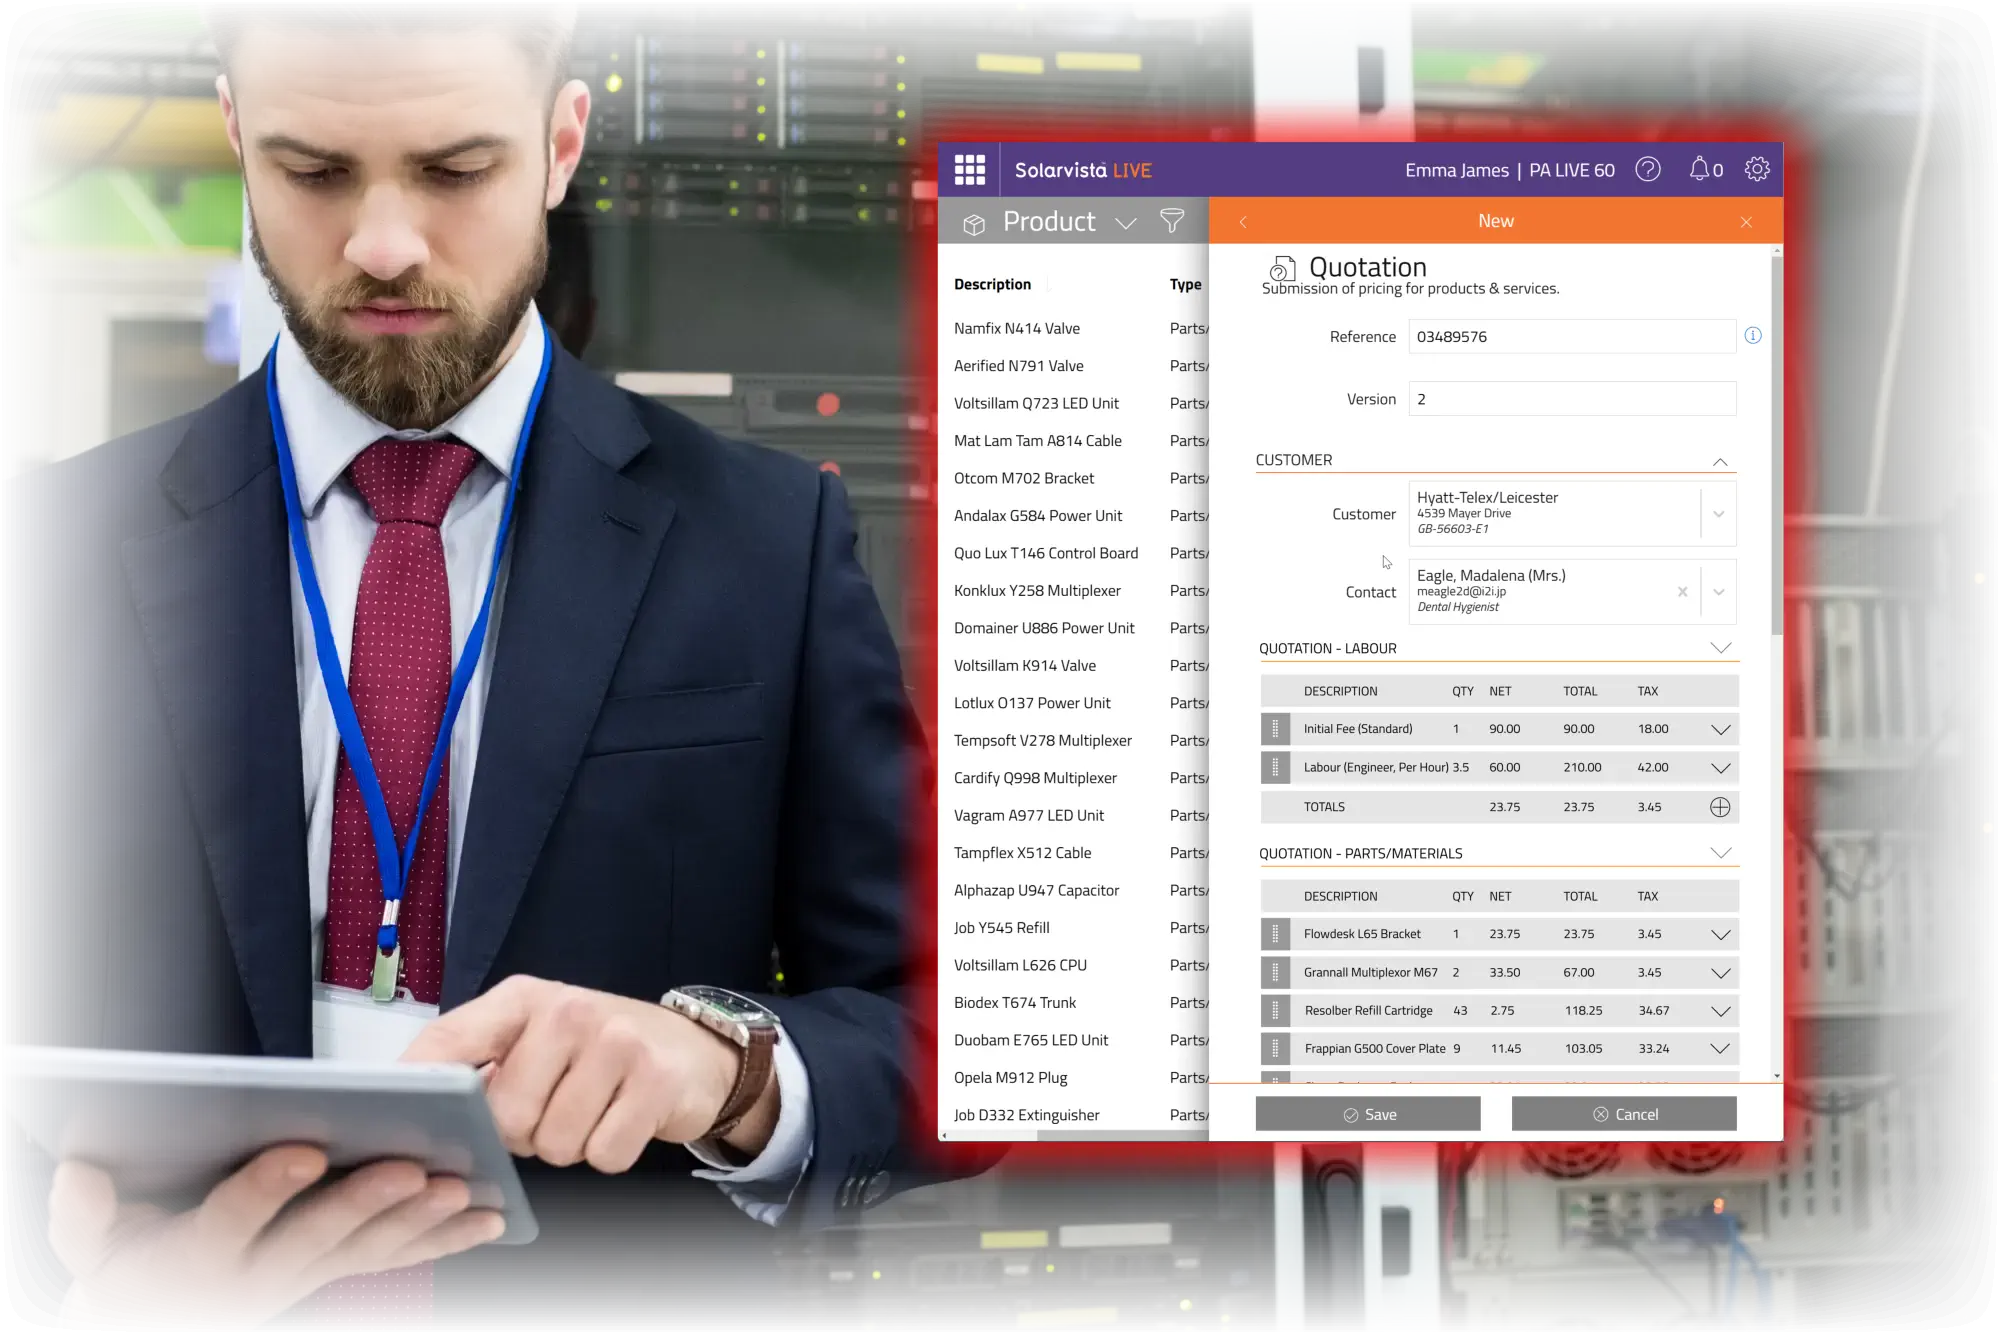Select Aerified N791 Valve product
The image size is (2000, 1334).
tap(1019, 366)
